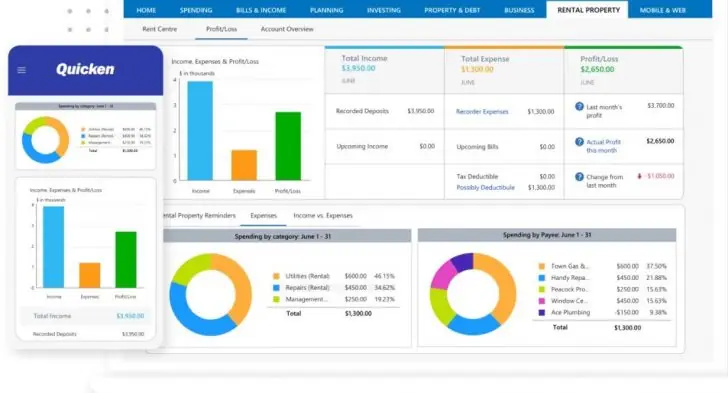Click the Upcoming Bills label
This screenshot has width=728, height=393.
tap(477, 147)
